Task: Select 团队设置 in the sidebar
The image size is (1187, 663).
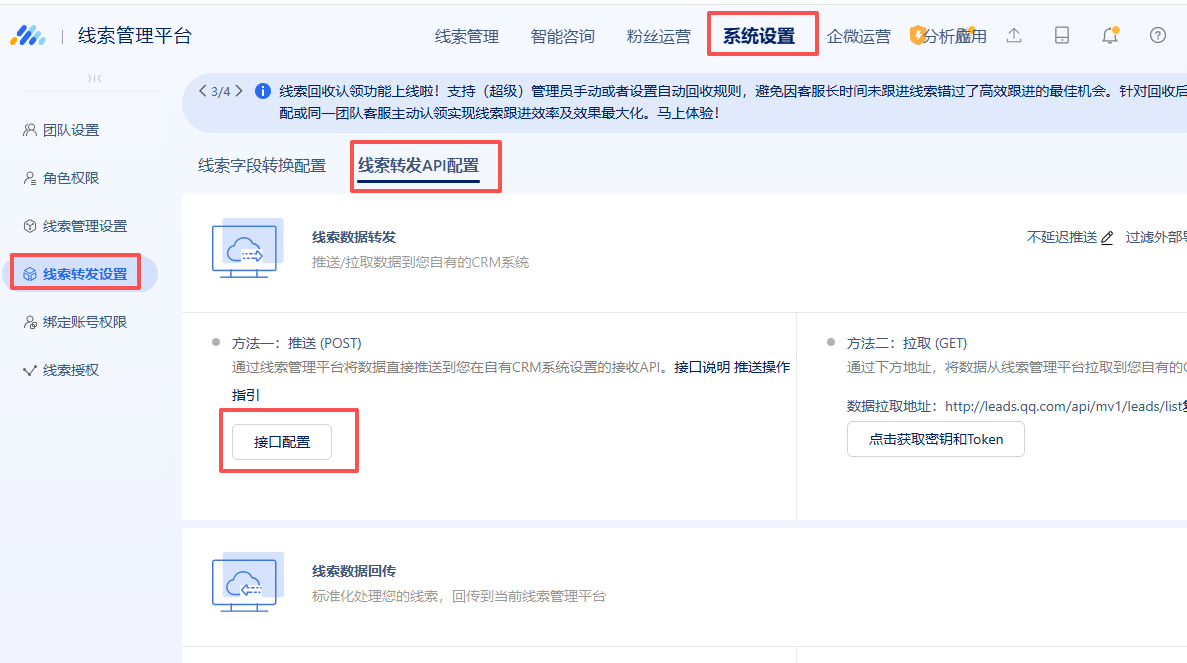Action: click(71, 130)
